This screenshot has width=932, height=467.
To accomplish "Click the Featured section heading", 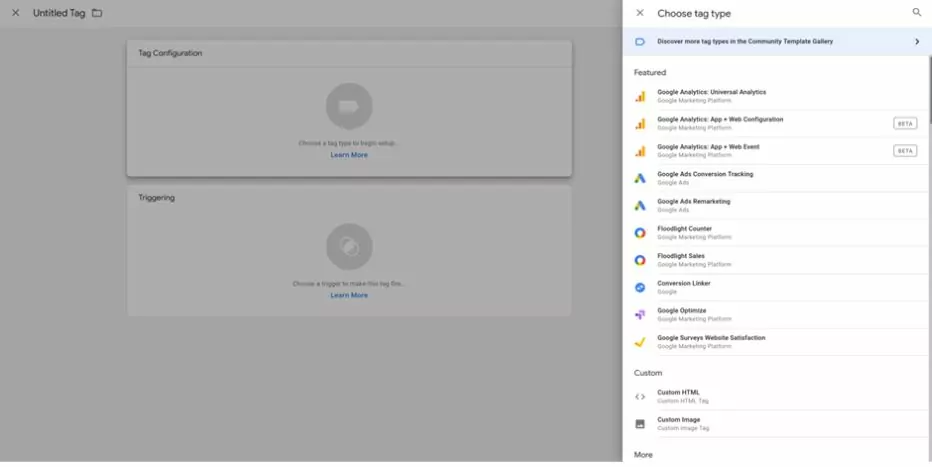I will 650,72.
